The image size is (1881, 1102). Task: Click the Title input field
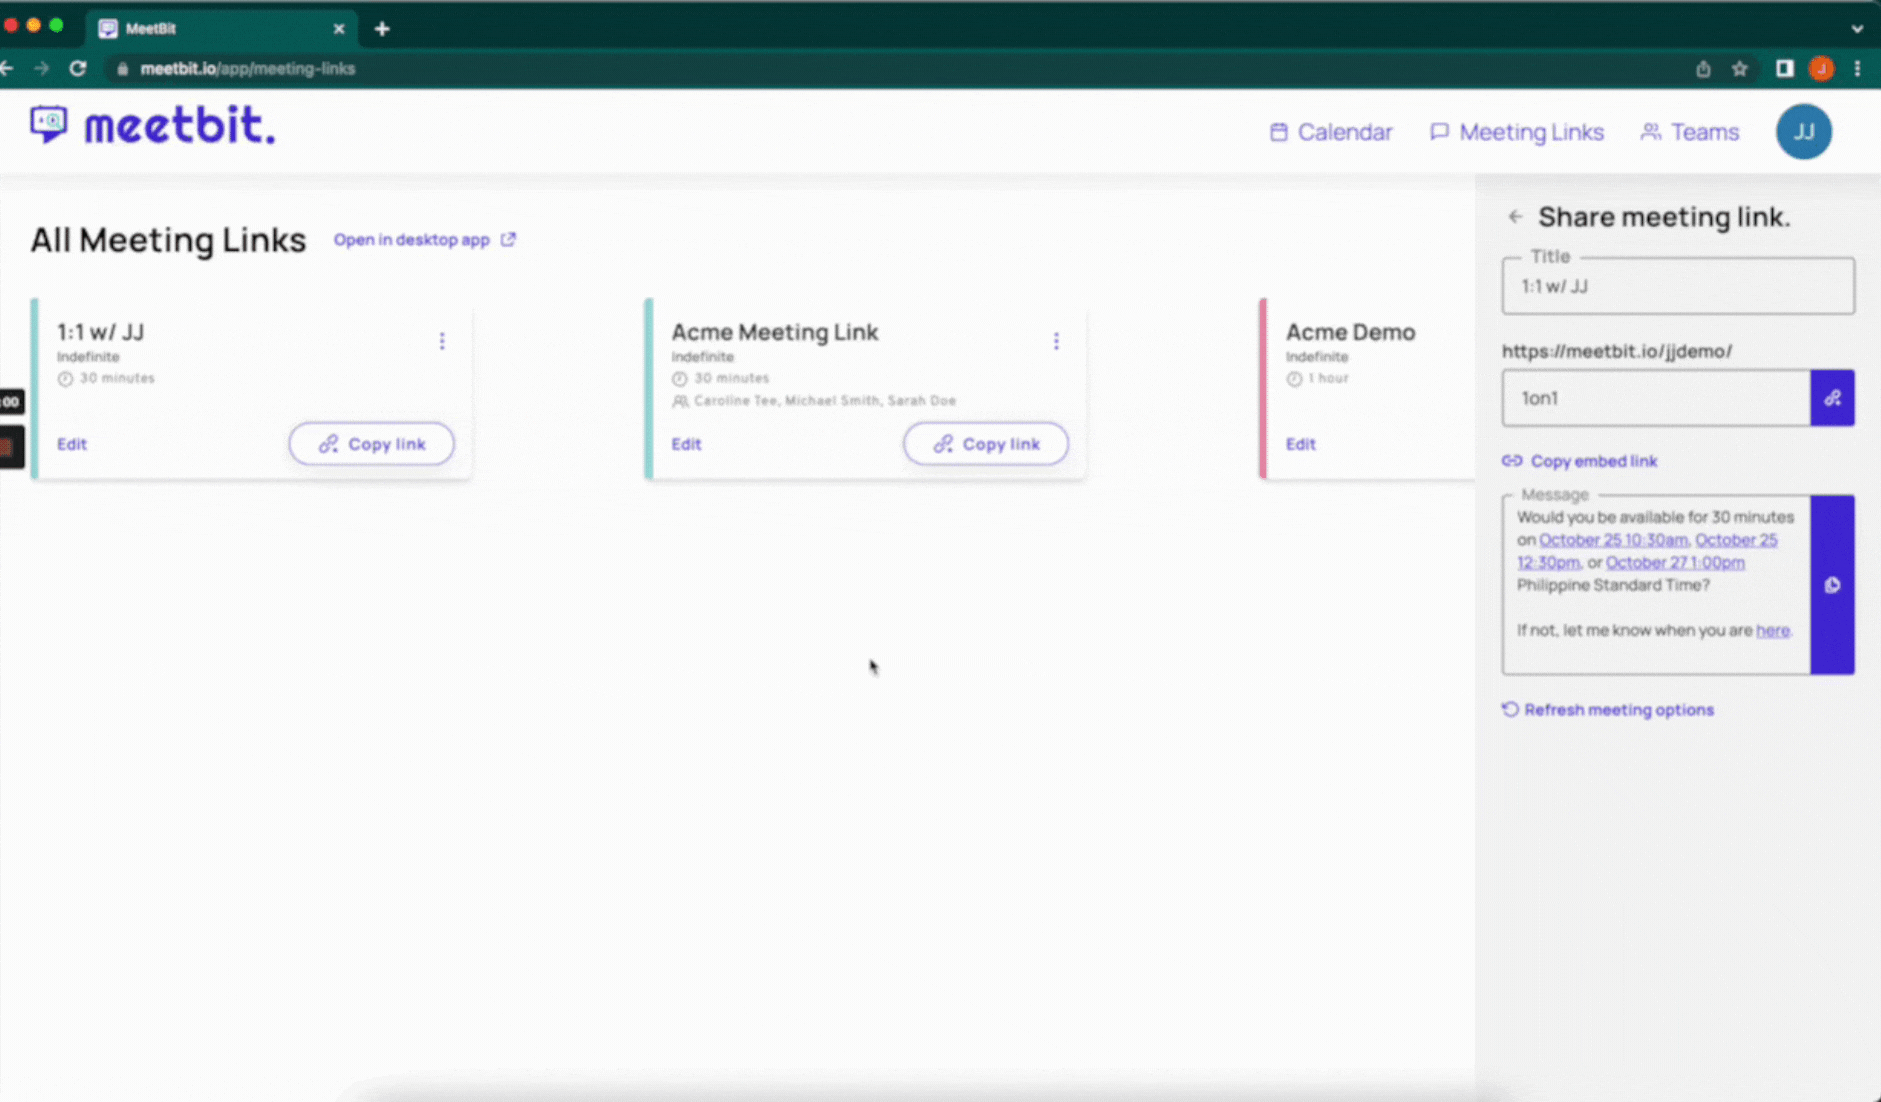tap(1678, 286)
